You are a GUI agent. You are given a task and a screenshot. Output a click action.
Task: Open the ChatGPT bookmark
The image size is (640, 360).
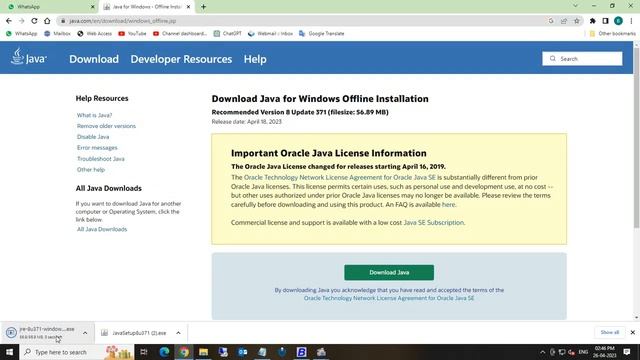point(228,33)
